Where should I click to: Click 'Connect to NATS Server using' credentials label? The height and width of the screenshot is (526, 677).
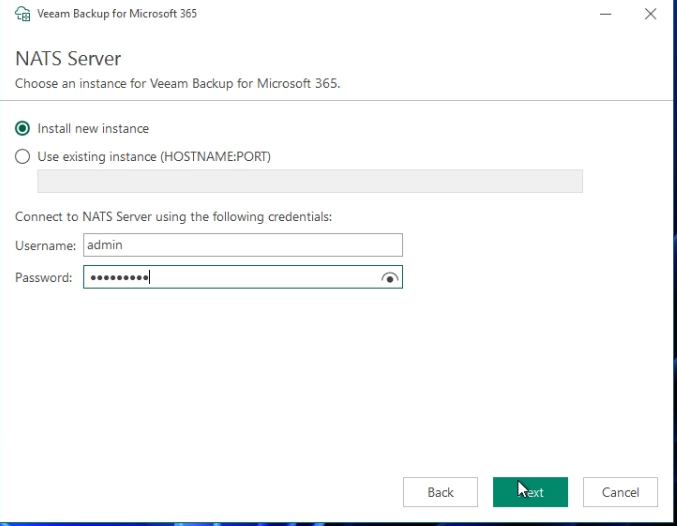tap(174, 216)
